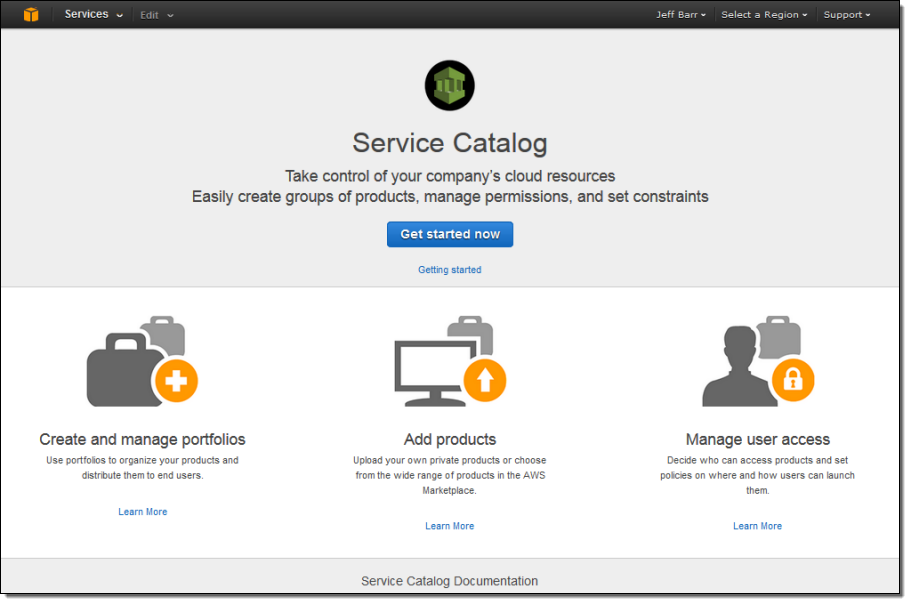
Task: Click Learn More under Add products
Action: tap(449, 526)
